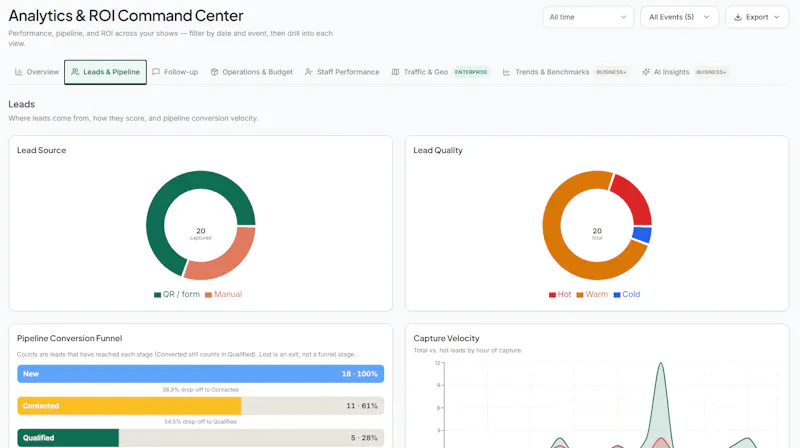The width and height of the screenshot is (800, 448).
Task: Click the Traffic & Geo map icon
Action: pyautogui.click(x=395, y=72)
